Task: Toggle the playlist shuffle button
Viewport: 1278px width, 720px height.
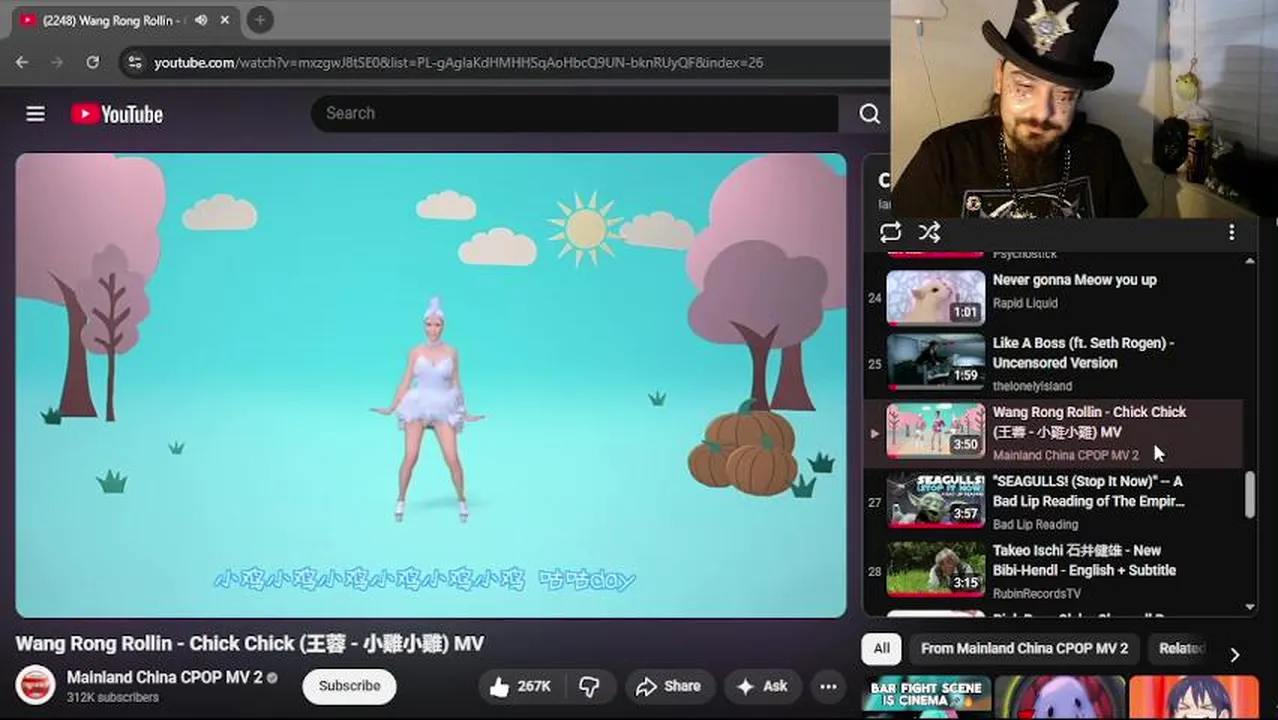Action: 929,232
